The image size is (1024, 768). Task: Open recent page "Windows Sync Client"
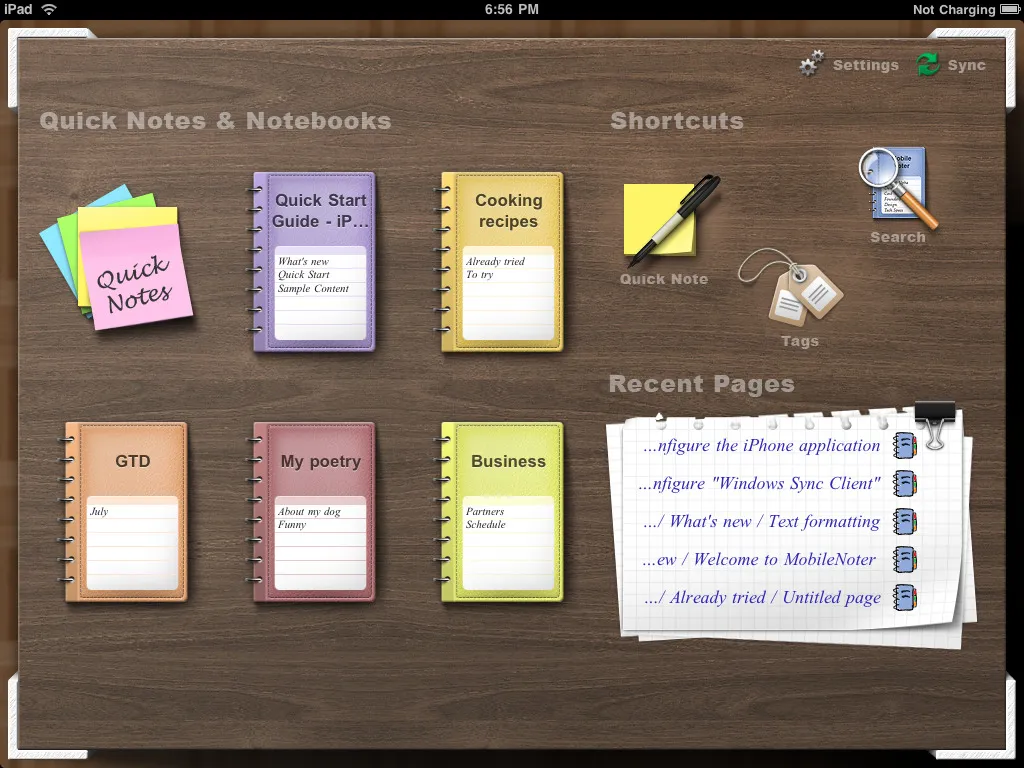(x=760, y=484)
